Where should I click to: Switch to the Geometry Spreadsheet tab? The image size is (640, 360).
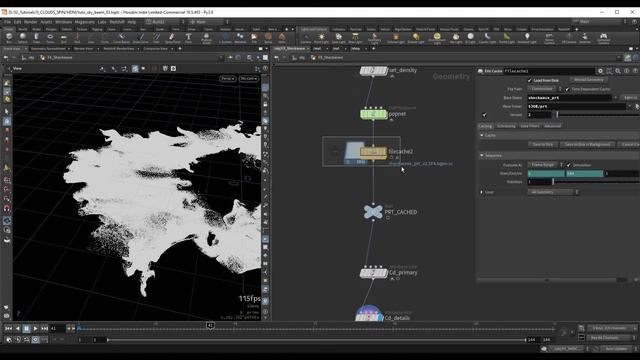(49, 49)
